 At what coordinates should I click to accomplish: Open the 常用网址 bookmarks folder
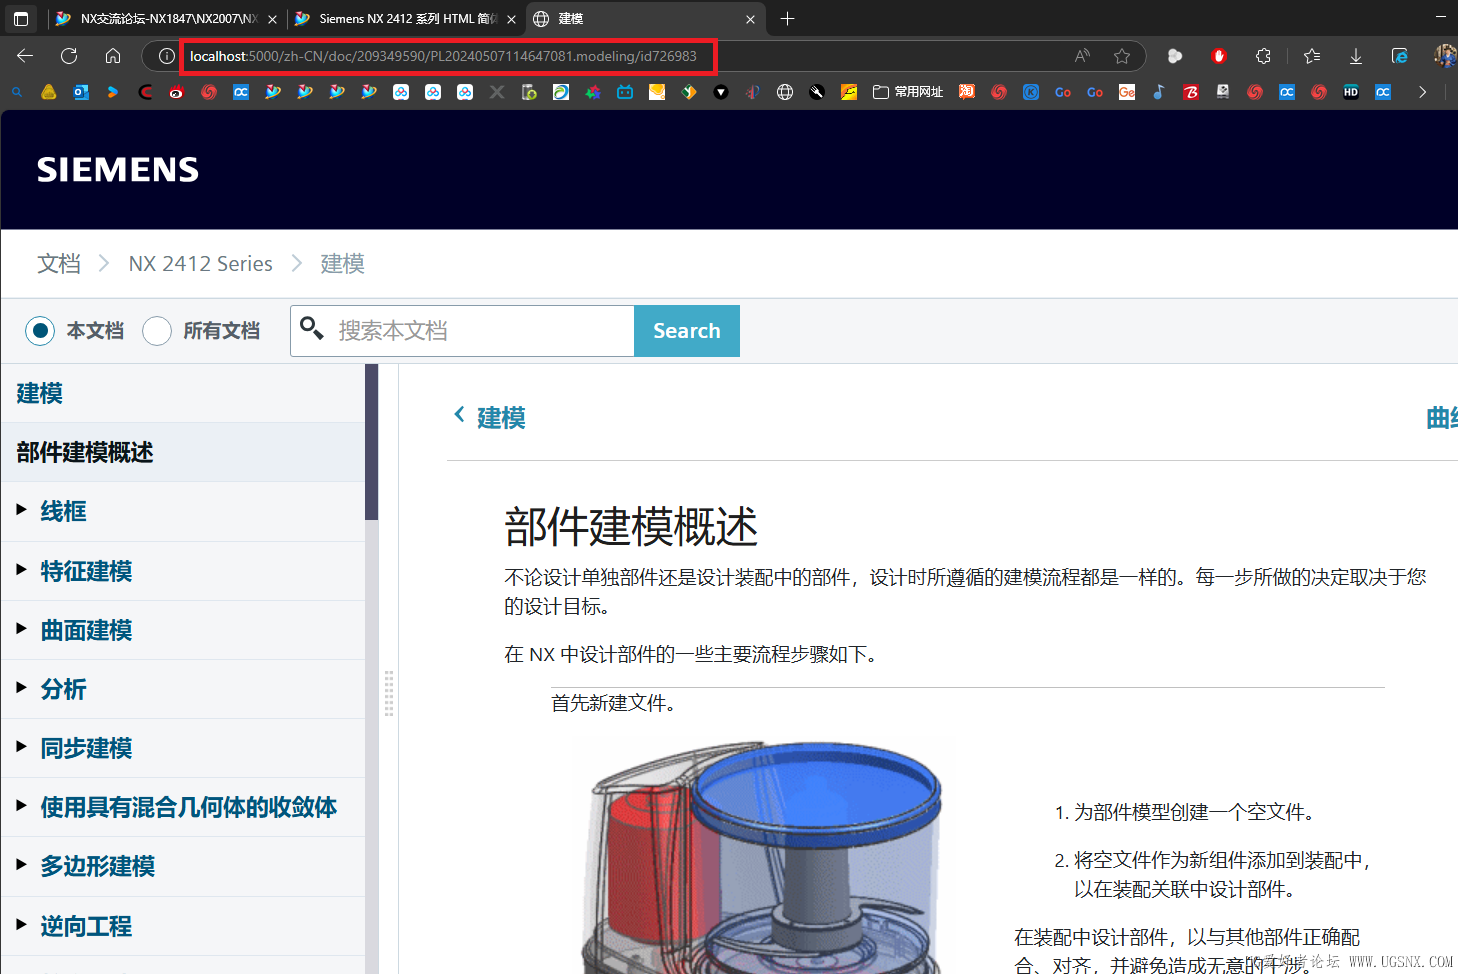(x=908, y=92)
